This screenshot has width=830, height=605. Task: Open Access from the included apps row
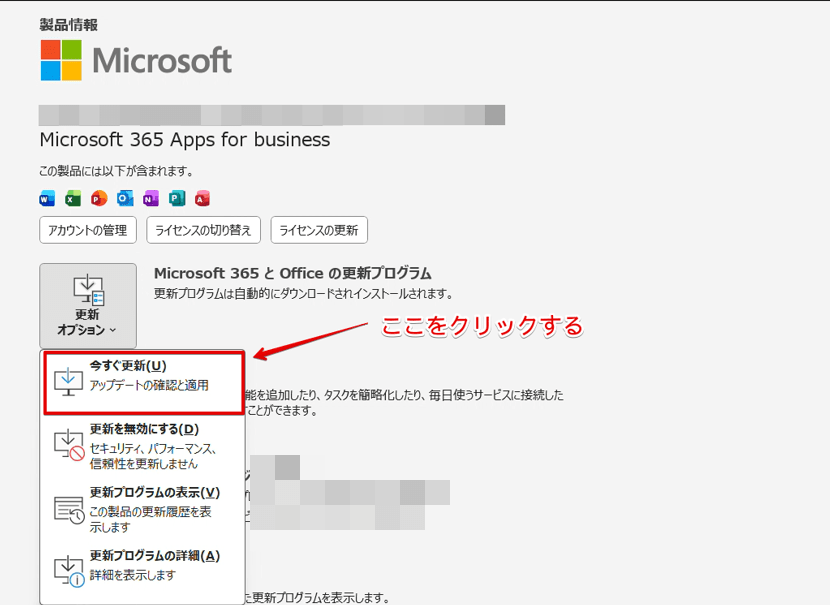point(201,199)
